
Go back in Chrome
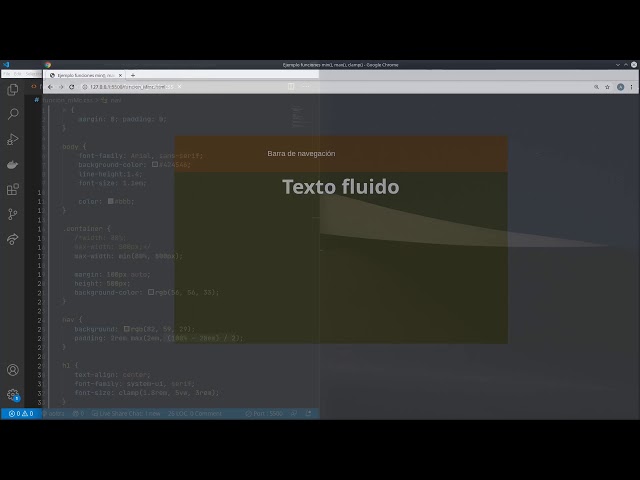(50, 87)
